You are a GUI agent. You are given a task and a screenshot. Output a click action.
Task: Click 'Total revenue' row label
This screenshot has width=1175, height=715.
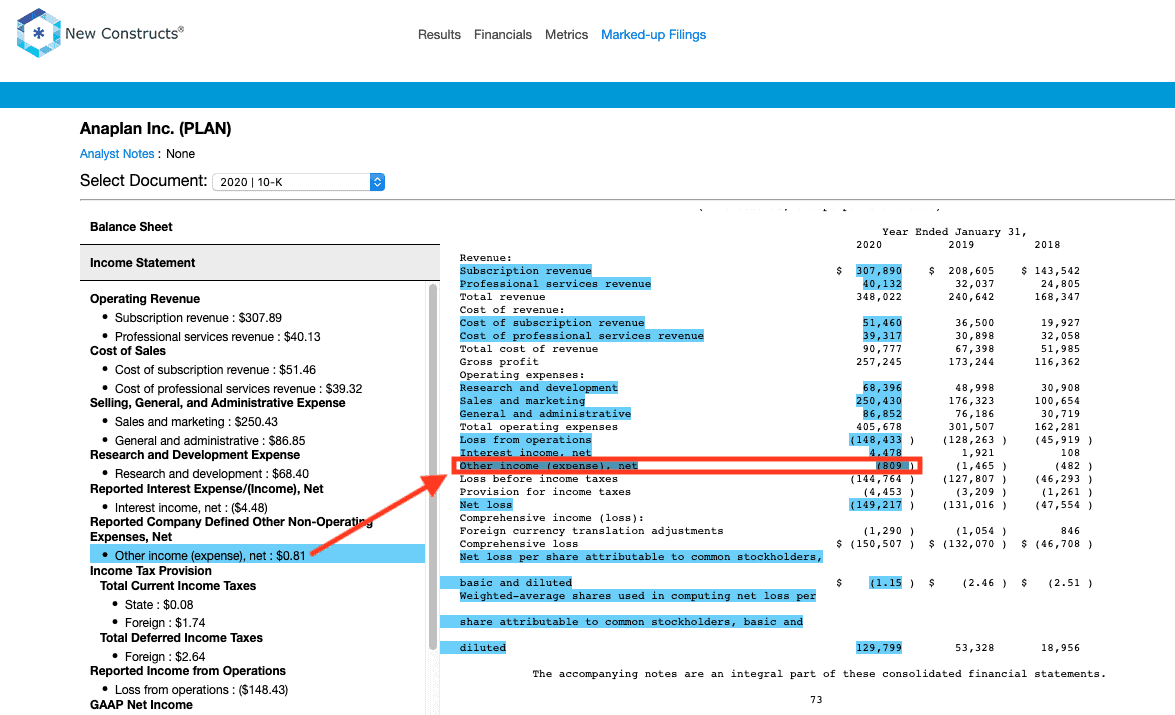(502, 297)
